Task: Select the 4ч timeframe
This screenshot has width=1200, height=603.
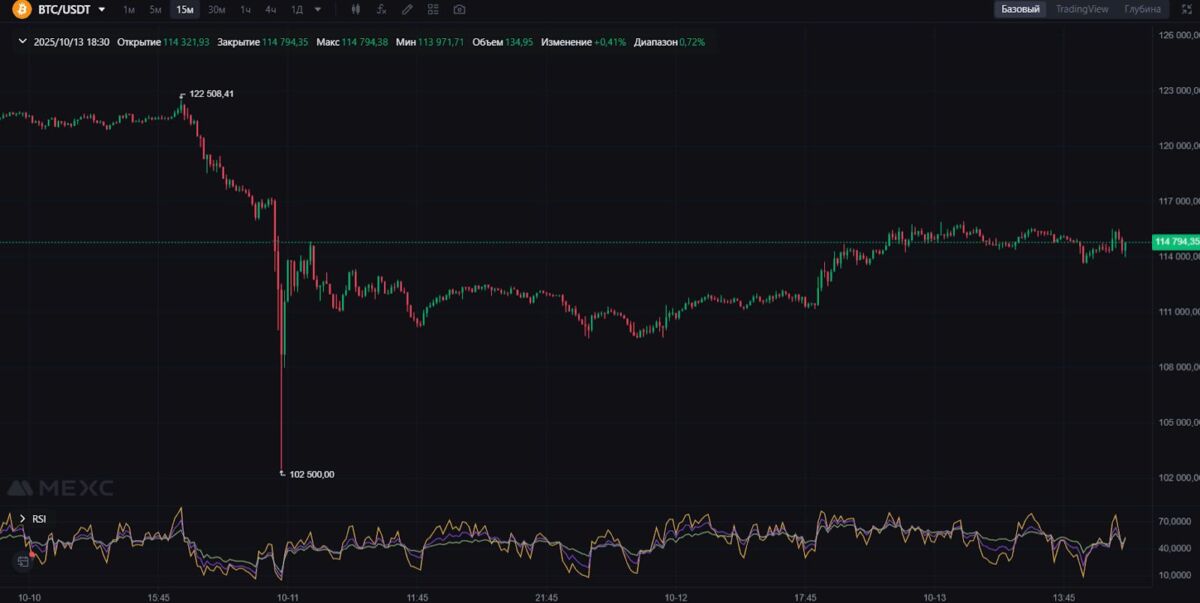Action: [x=271, y=9]
